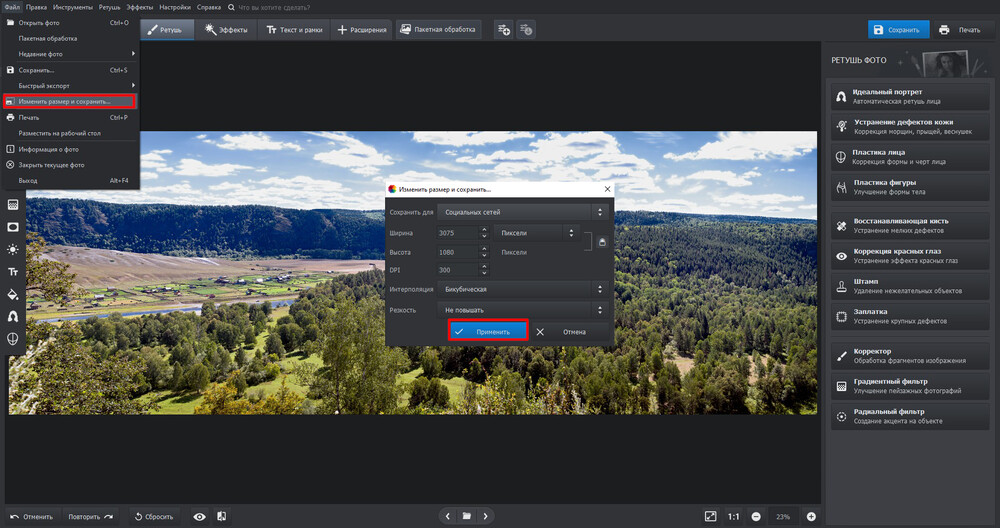Click the 1:1 actual size toggle
Viewport: 1000px width, 528px height.
[733, 516]
